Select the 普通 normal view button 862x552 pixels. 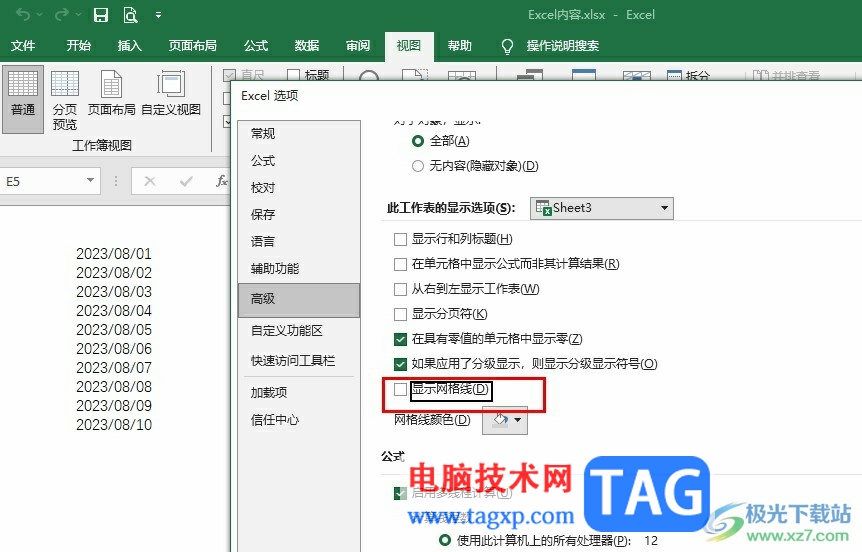(23, 100)
